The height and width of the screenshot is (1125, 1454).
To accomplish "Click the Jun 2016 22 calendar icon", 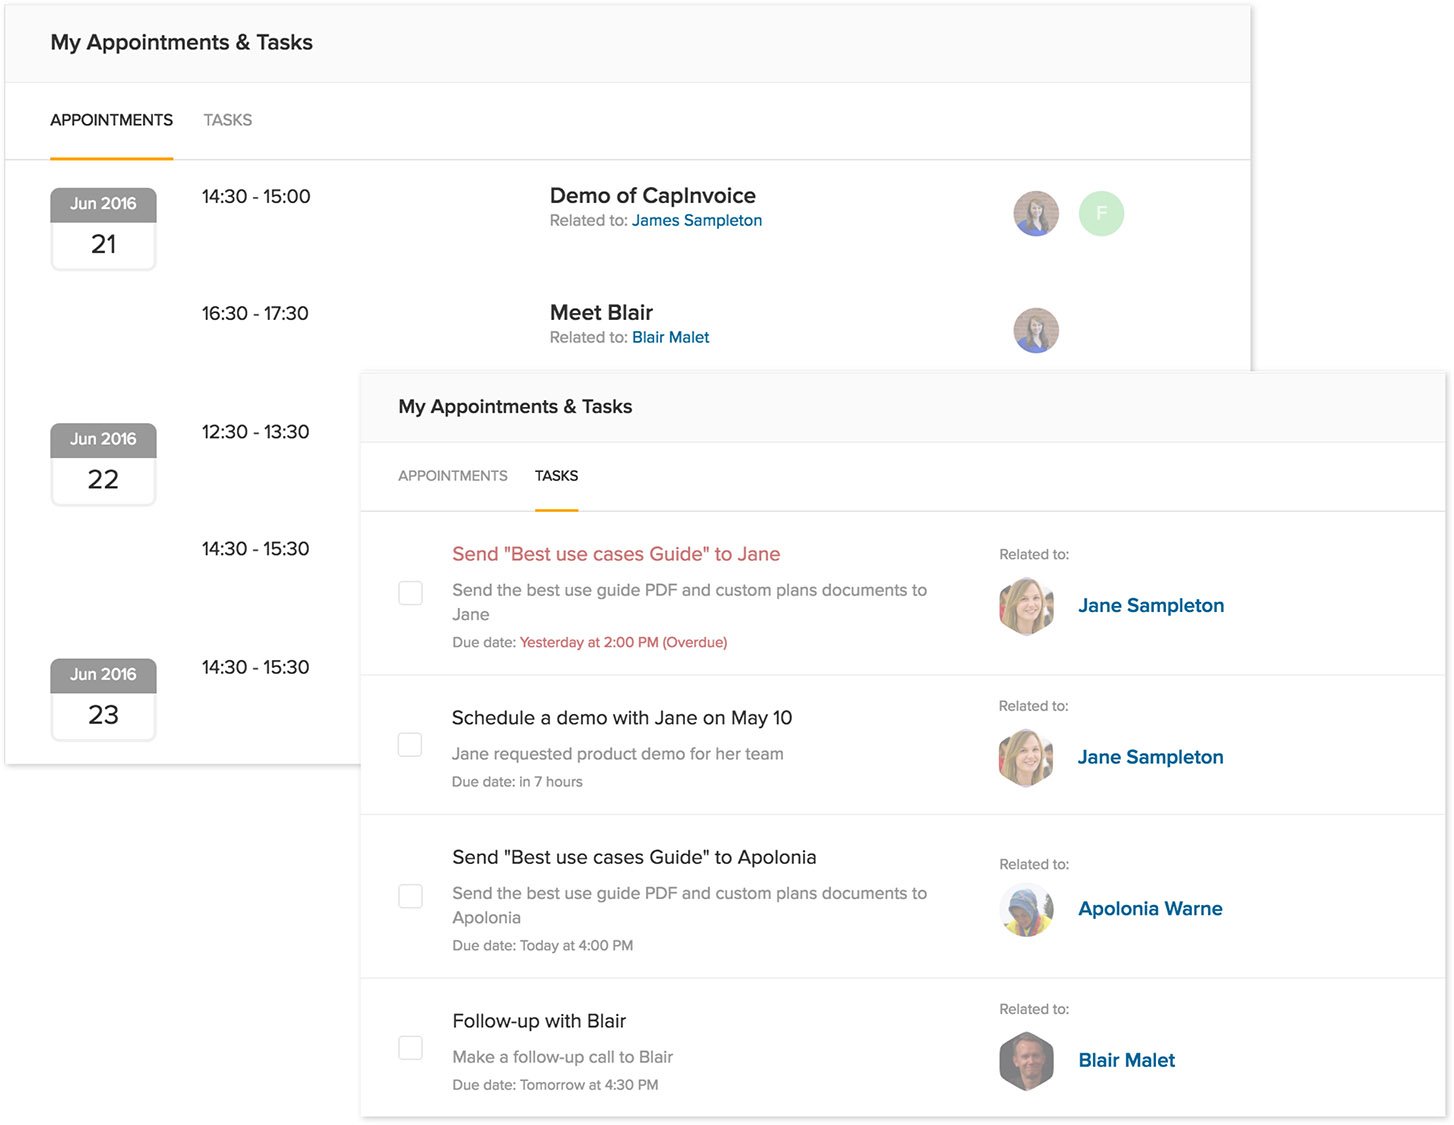I will tap(103, 464).
